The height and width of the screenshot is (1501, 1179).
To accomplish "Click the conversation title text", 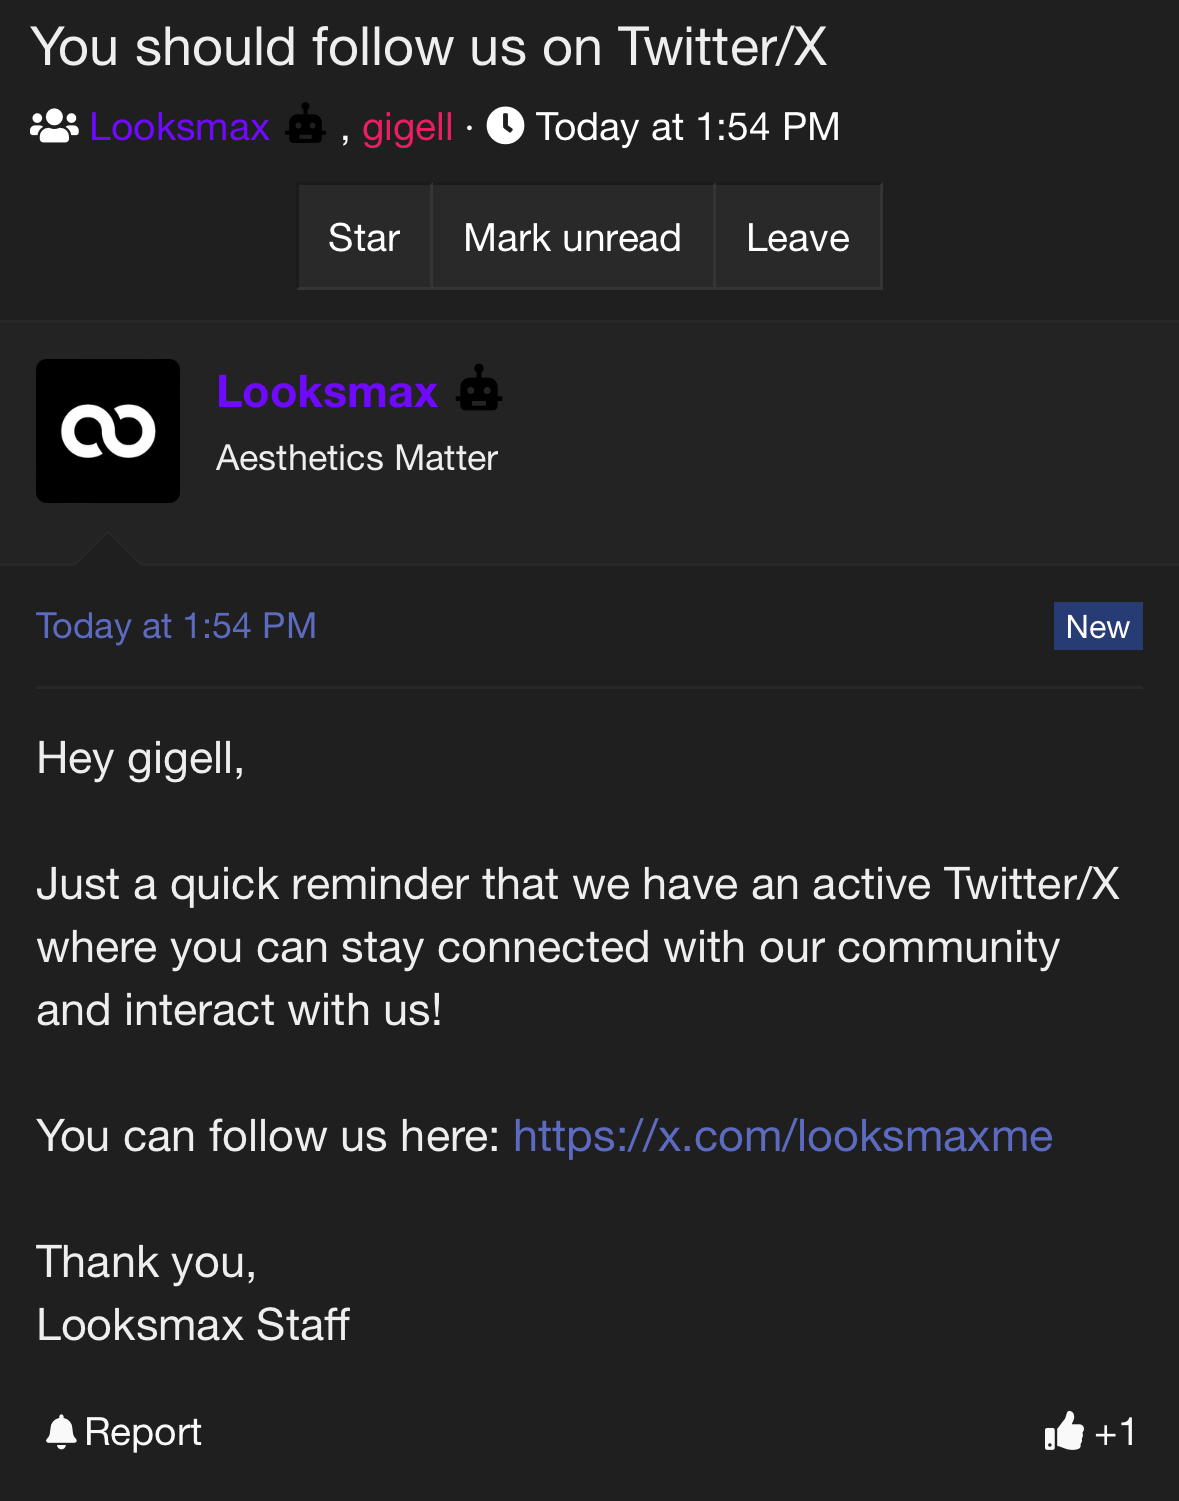I will point(429,47).
